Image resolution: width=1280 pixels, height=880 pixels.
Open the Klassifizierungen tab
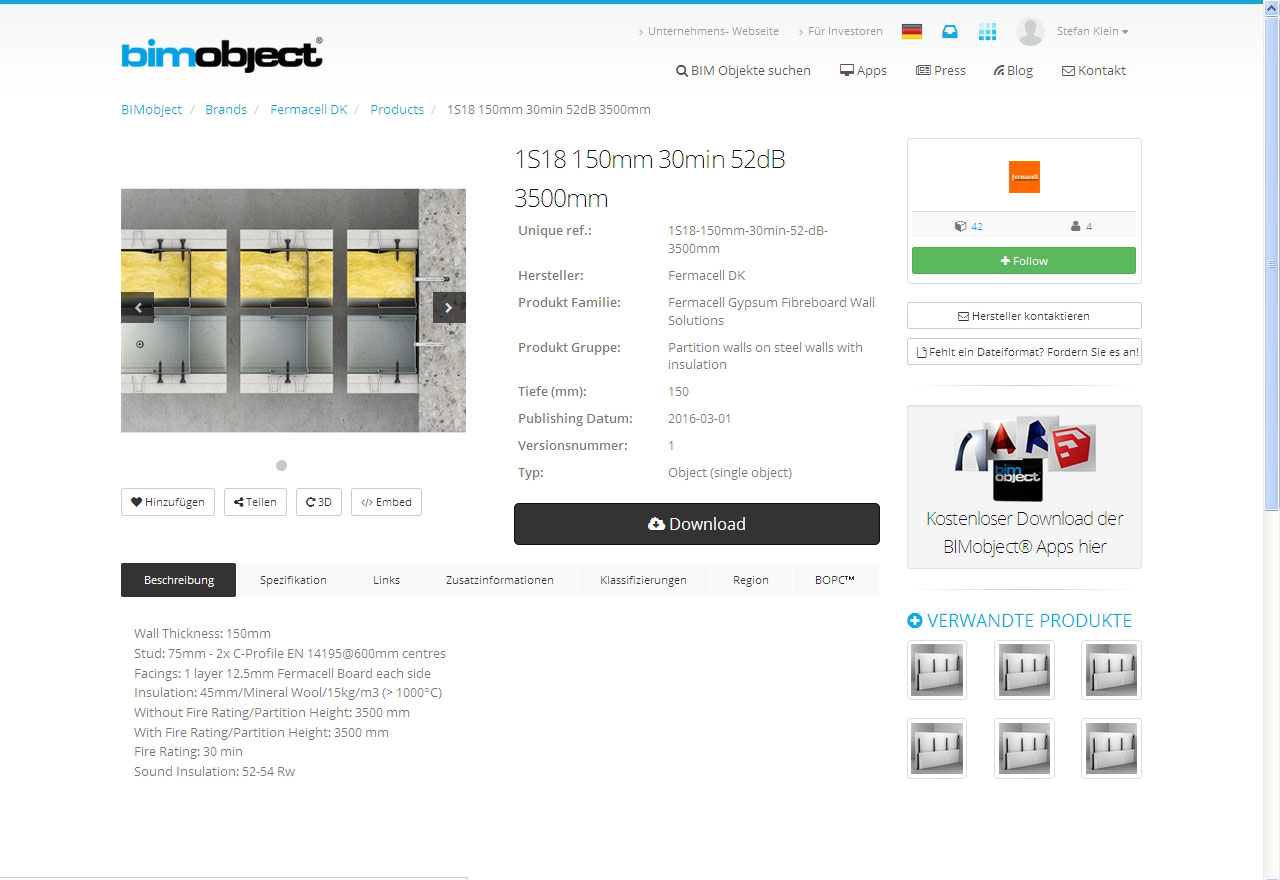click(643, 580)
